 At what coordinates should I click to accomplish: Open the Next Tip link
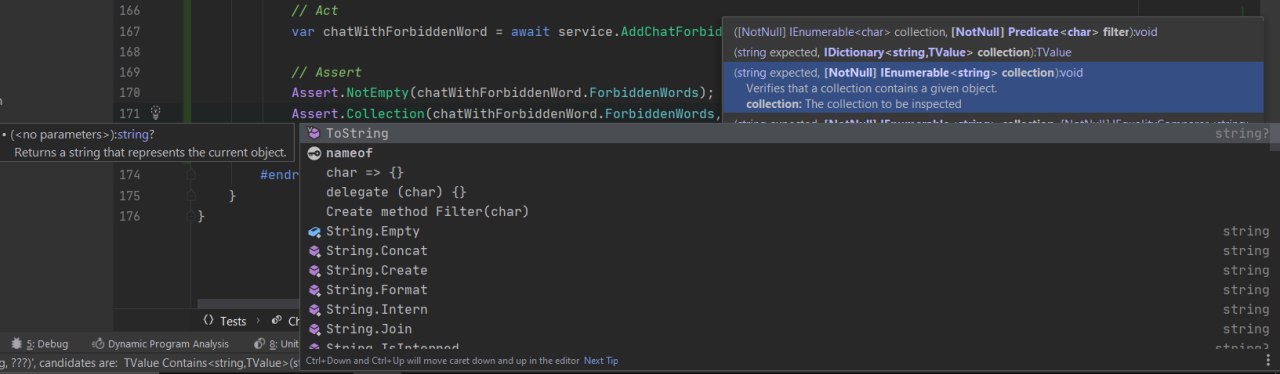pyautogui.click(x=601, y=361)
